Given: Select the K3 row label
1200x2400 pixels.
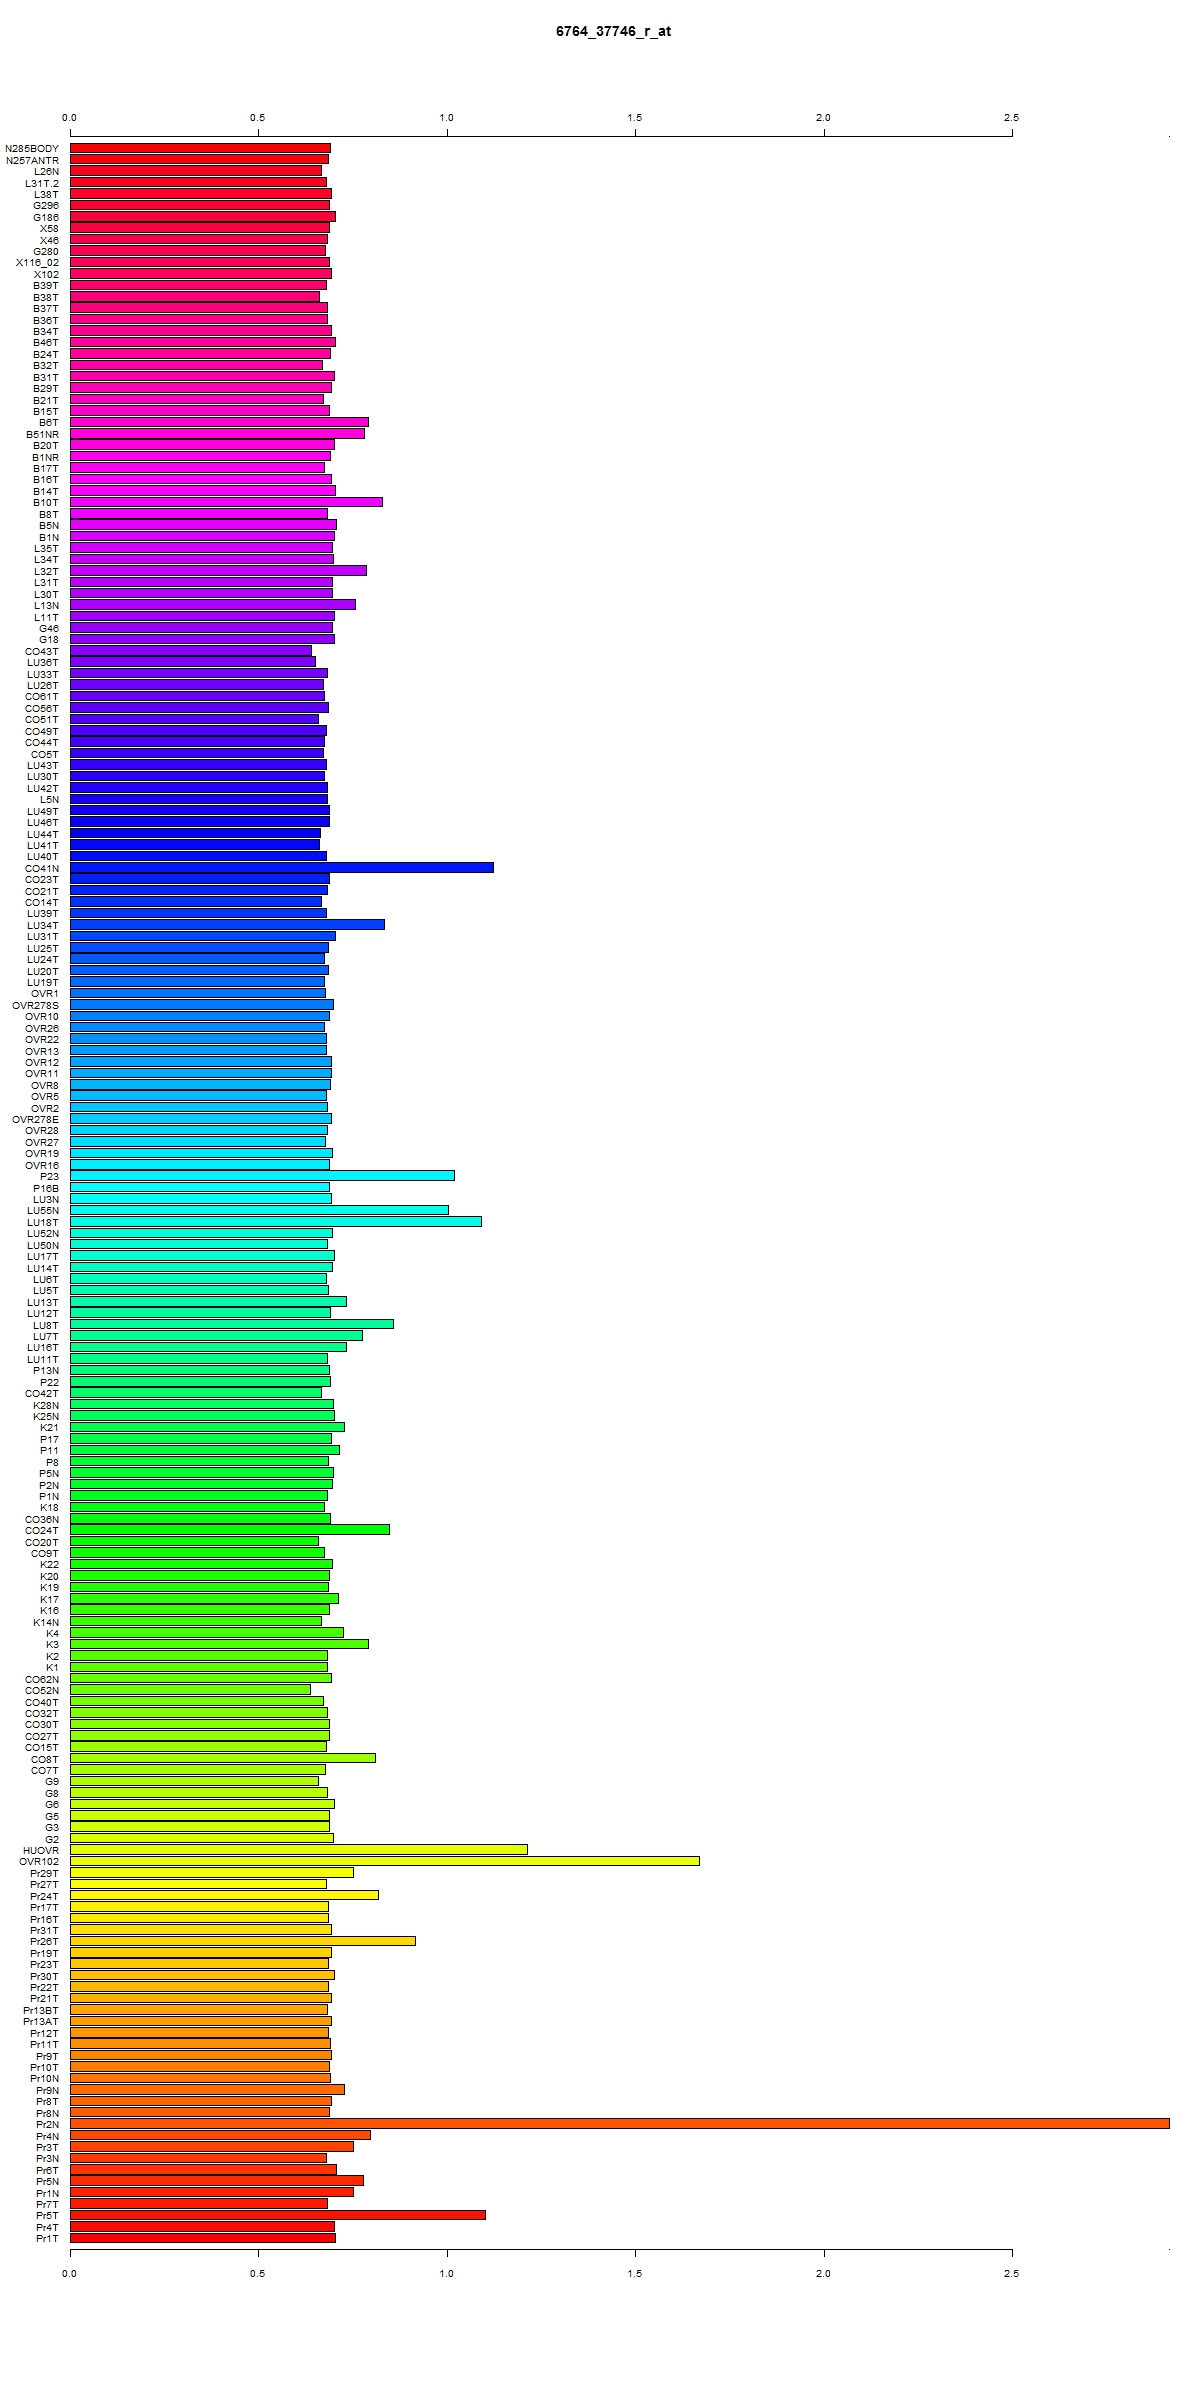Looking at the screenshot, I should click(52, 1644).
